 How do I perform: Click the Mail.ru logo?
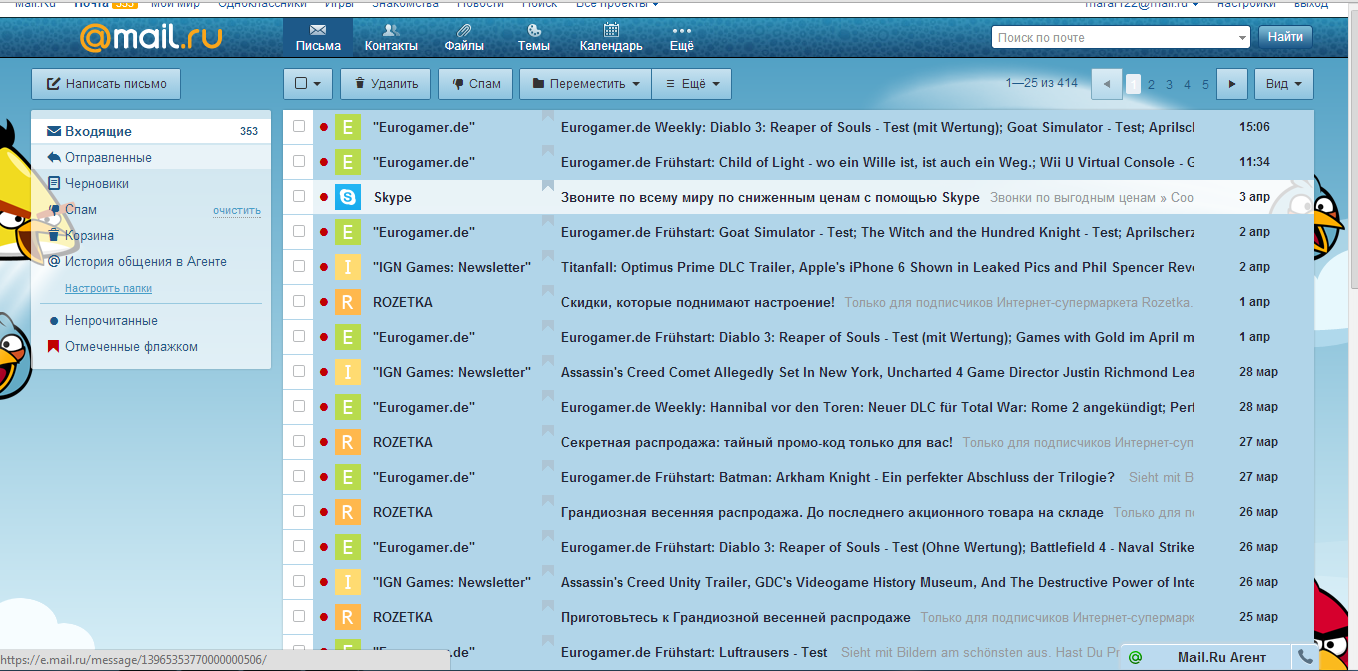click(x=151, y=38)
